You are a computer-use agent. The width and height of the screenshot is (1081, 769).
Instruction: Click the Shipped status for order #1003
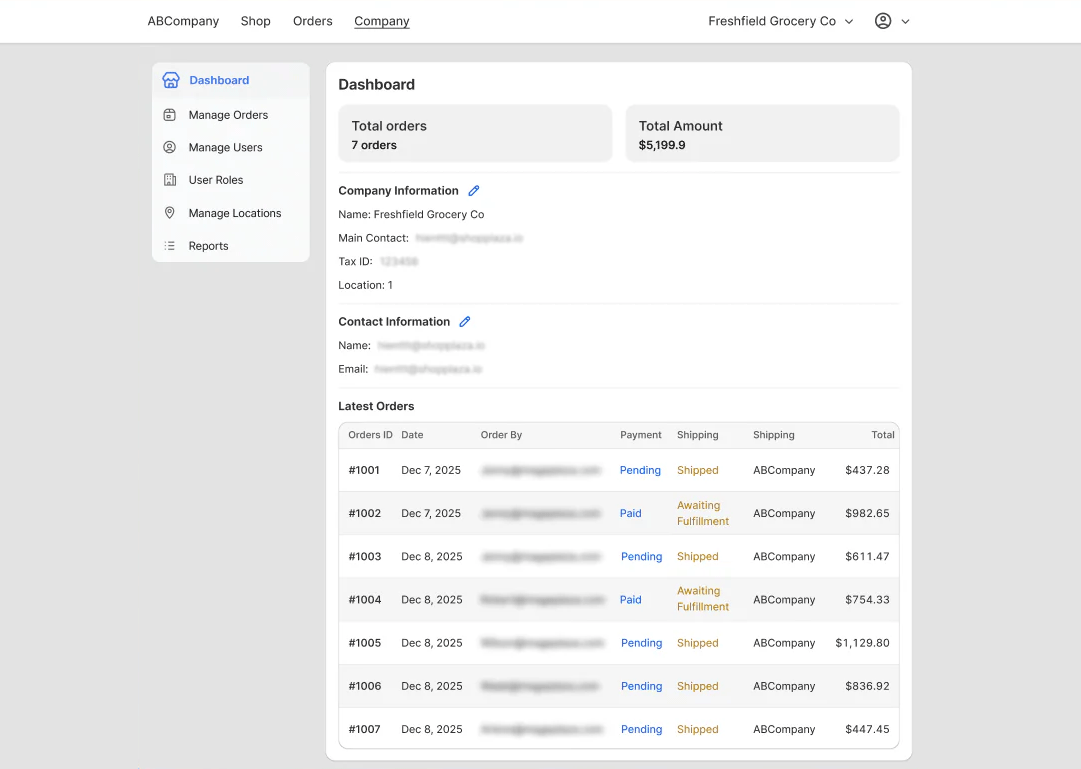(697, 556)
